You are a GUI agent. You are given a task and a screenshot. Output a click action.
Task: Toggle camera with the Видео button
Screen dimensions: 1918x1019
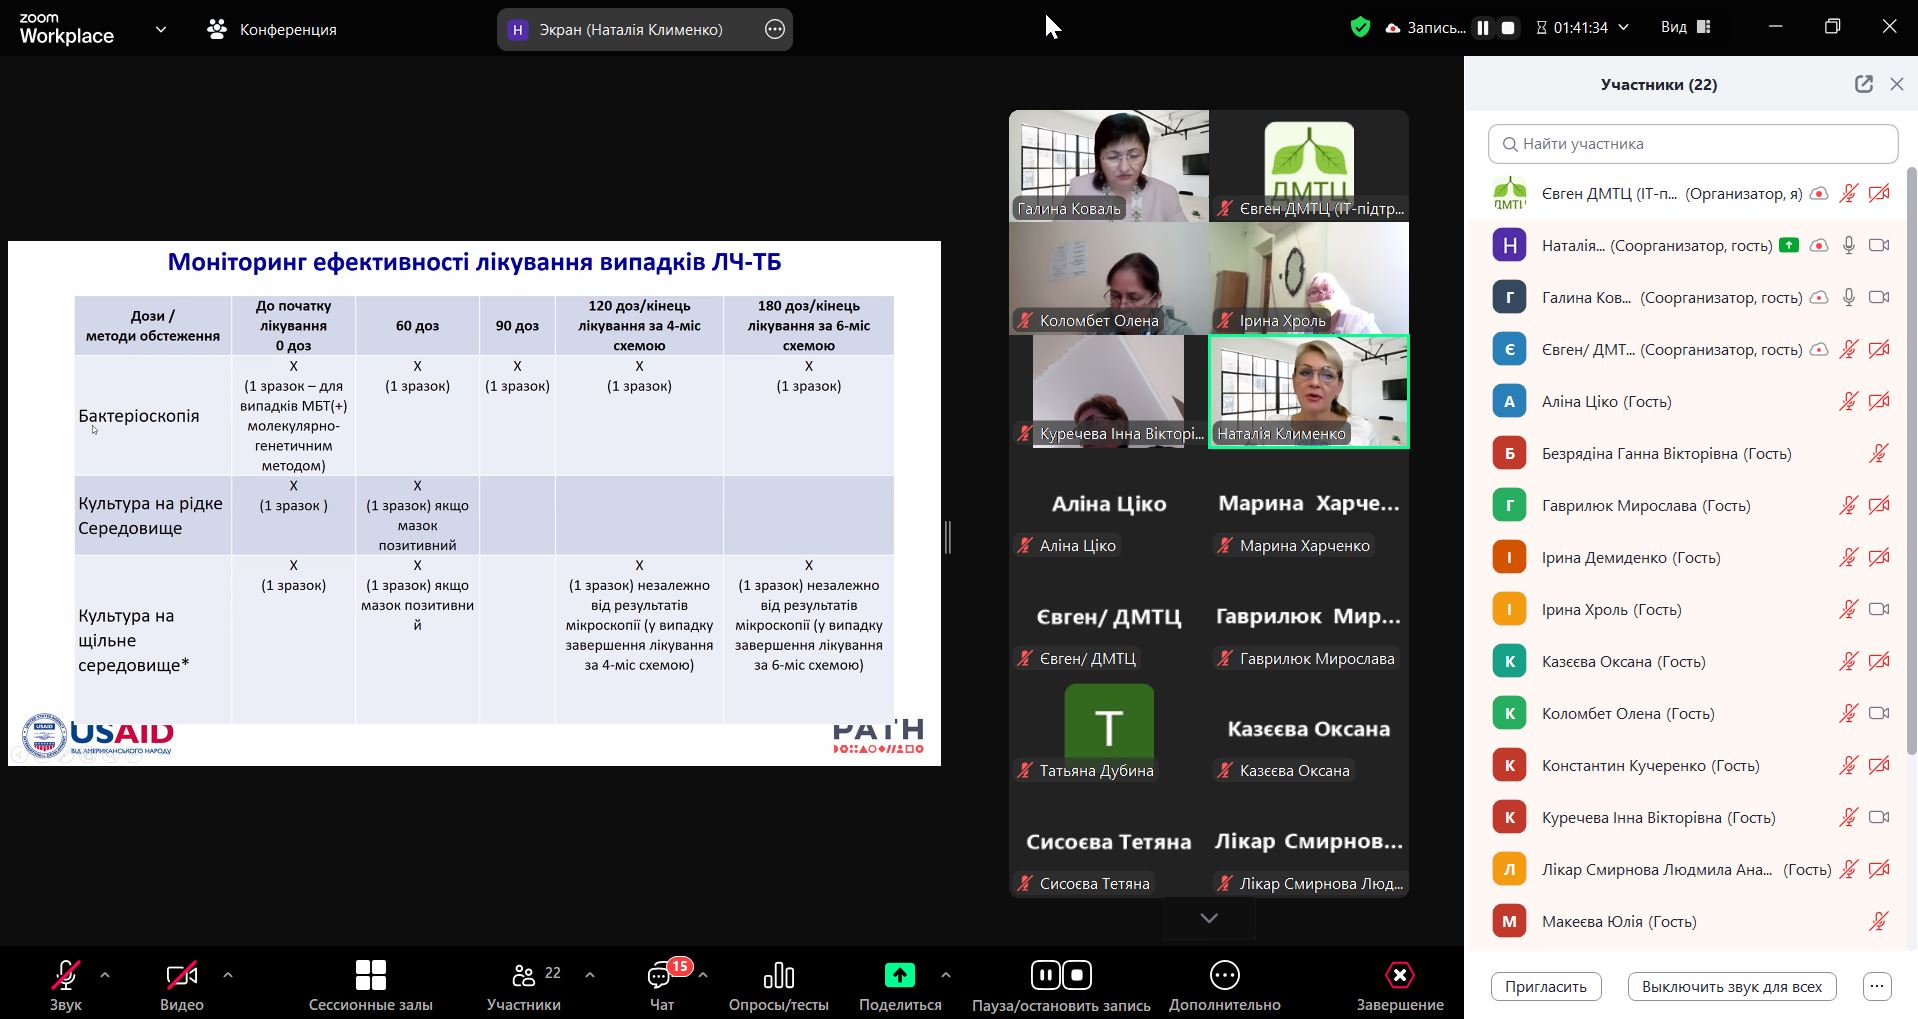pos(181,975)
